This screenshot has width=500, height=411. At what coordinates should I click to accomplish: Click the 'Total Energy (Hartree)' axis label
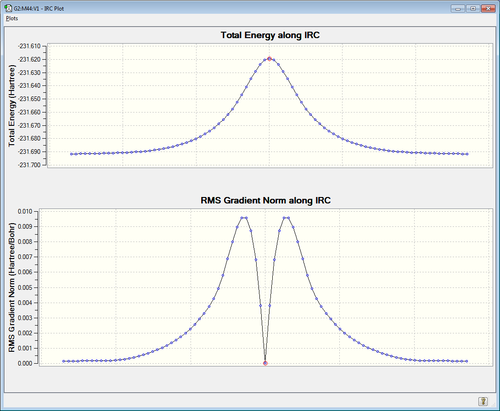pos(12,105)
